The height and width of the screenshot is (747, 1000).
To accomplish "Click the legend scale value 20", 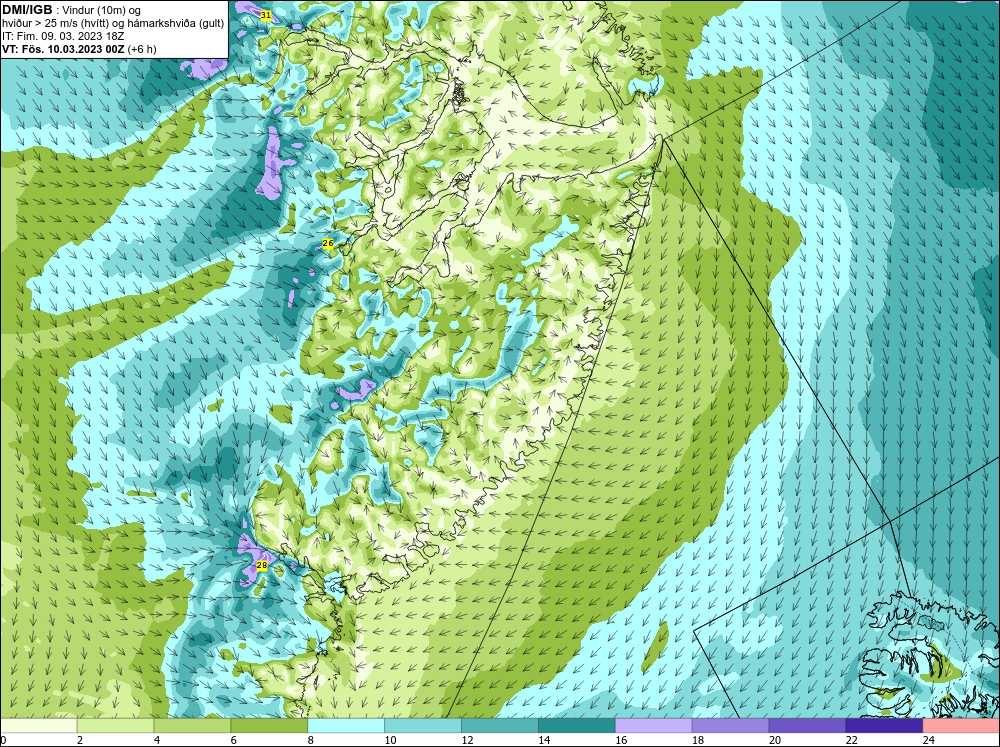I will (774, 740).
